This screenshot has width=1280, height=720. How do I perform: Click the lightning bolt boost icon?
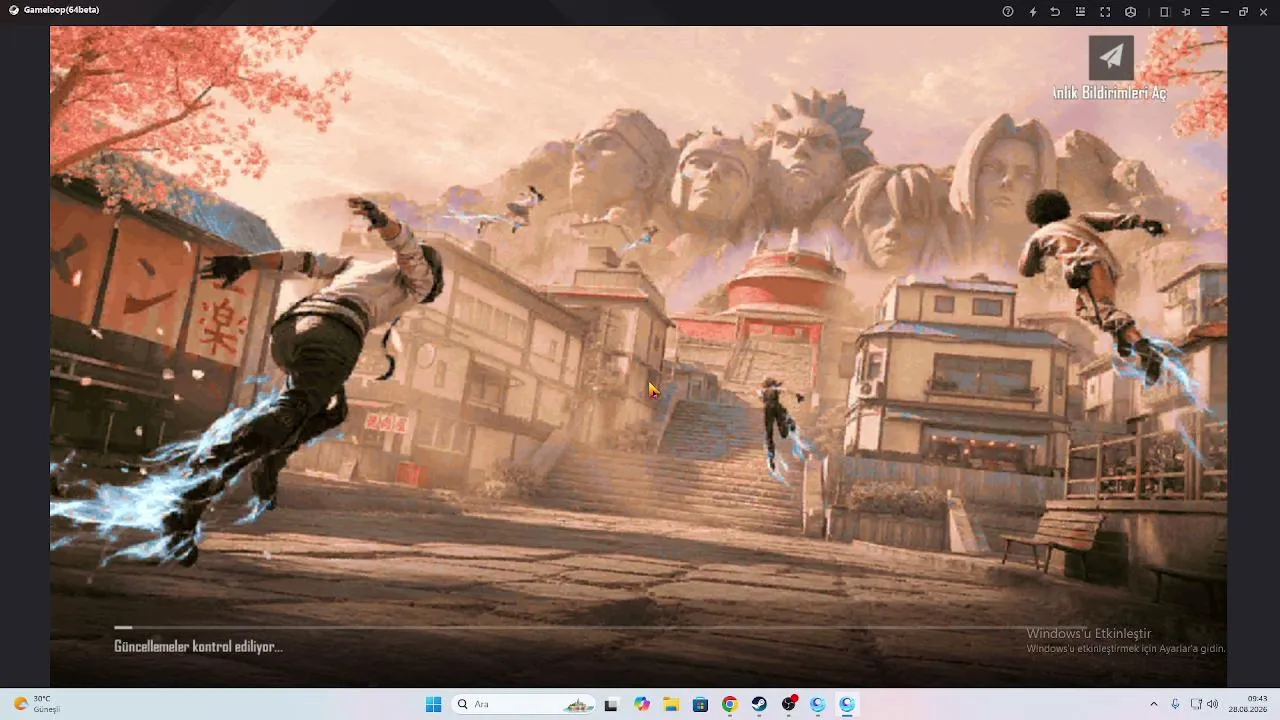1033,12
